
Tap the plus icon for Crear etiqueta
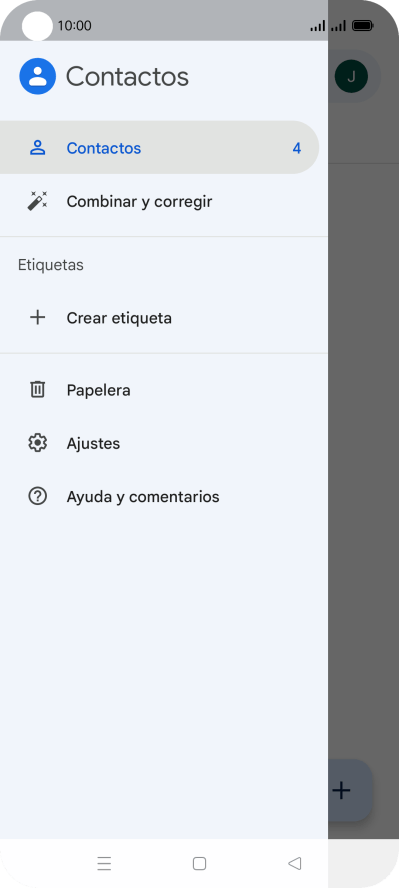click(x=37, y=318)
